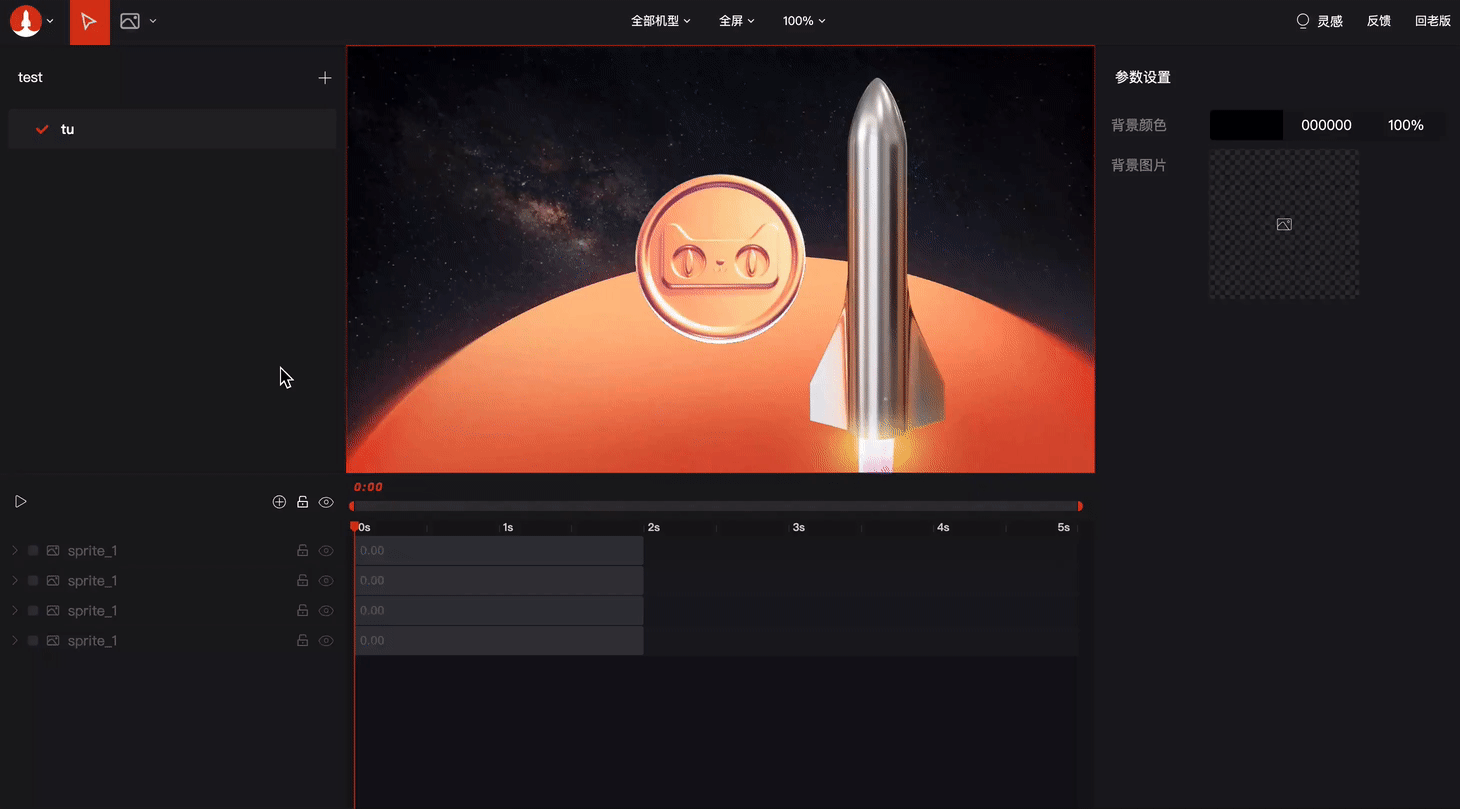1460x809 pixels.
Task: Click 反馈 feedback link
Action: tap(1379, 21)
